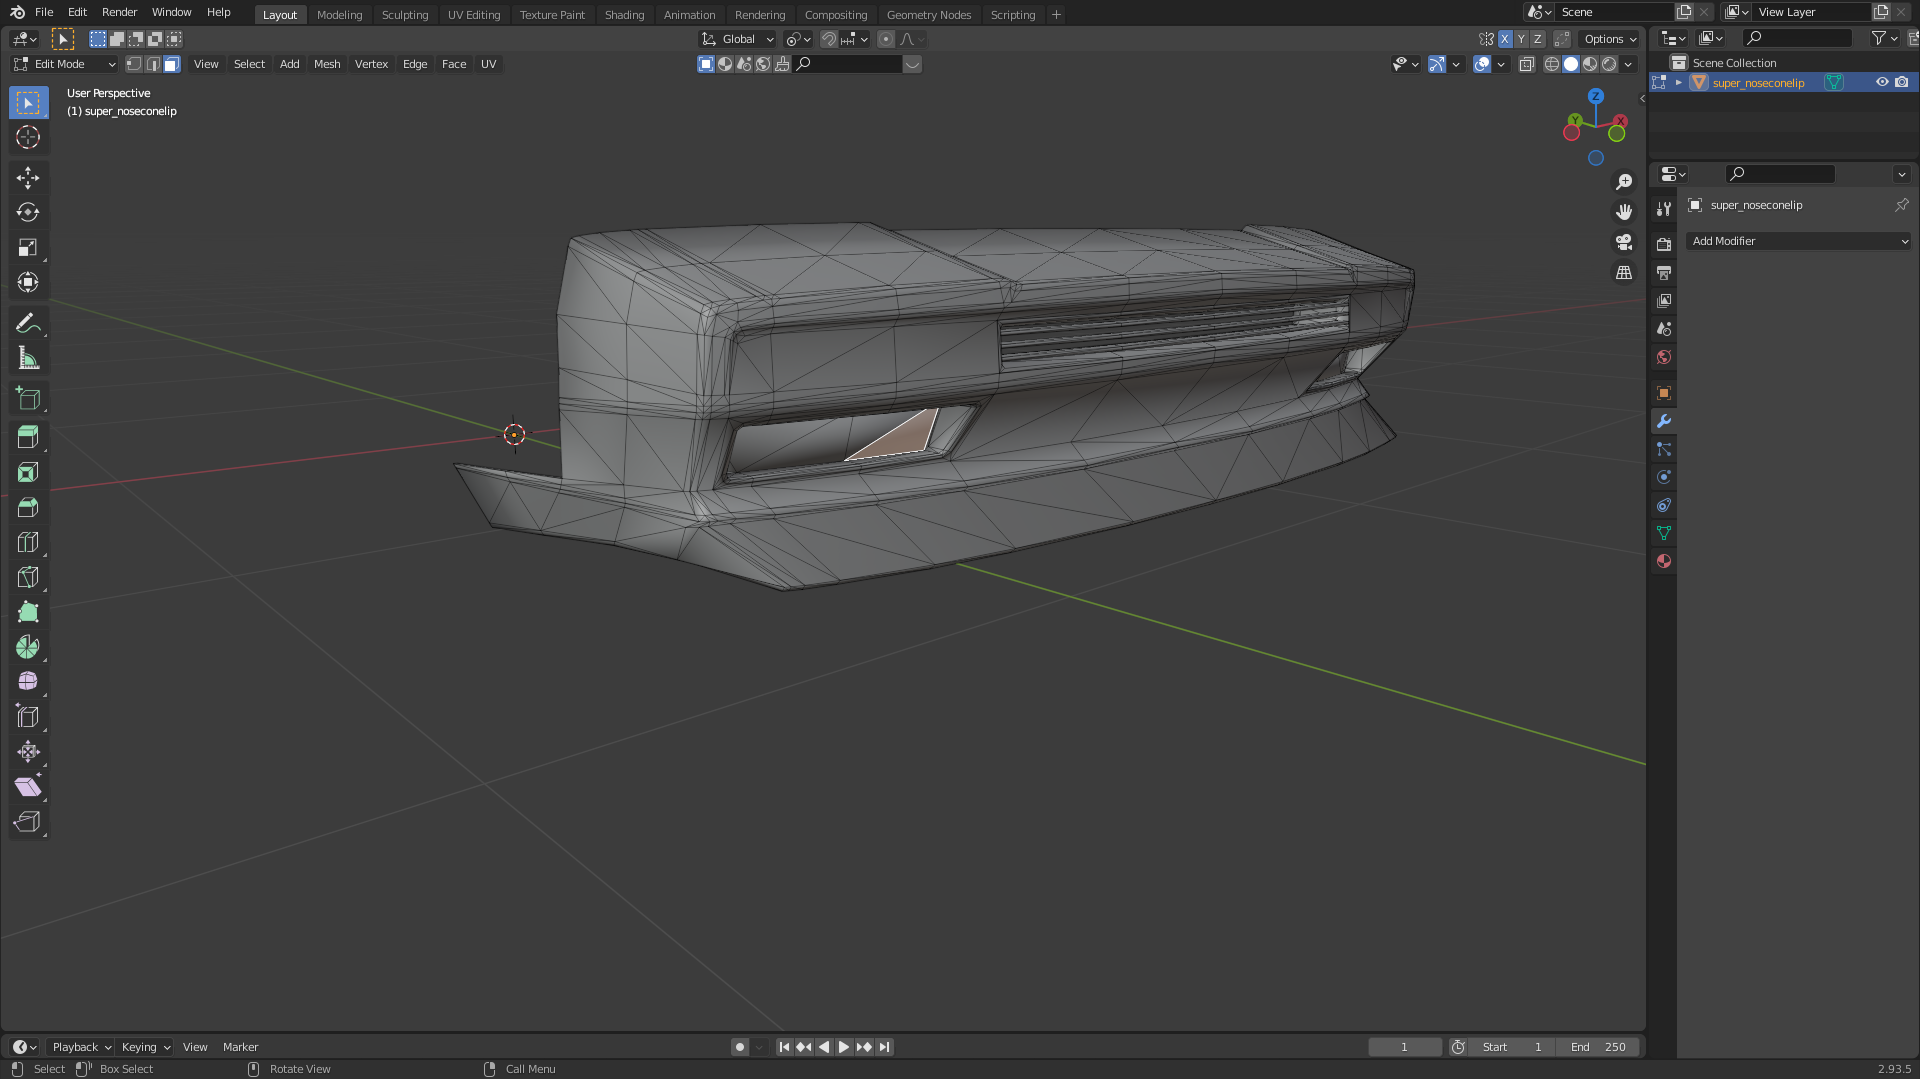Image resolution: width=1920 pixels, height=1079 pixels.
Task: Open Material properties tab icon
Action: point(1664,561)
